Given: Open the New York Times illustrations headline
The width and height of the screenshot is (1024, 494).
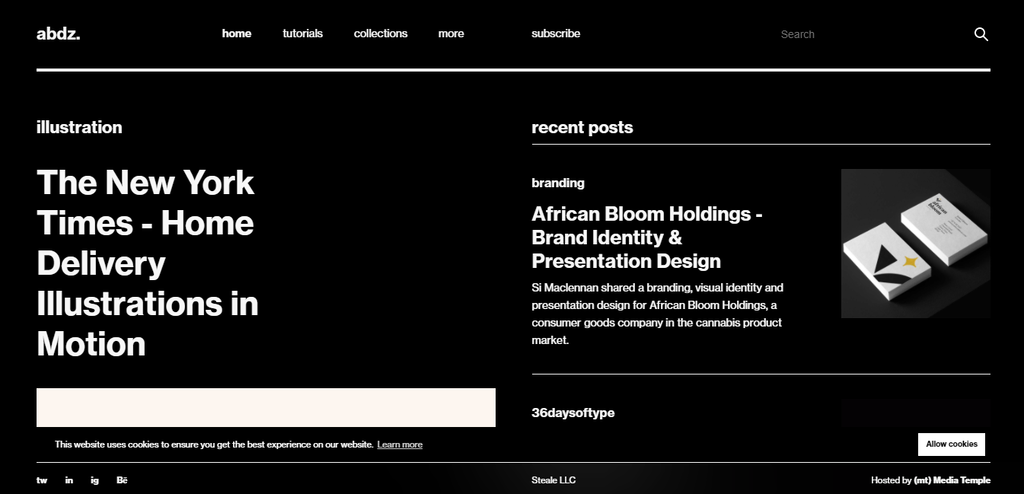Looking at the screenshot, I should click(147, 263).
